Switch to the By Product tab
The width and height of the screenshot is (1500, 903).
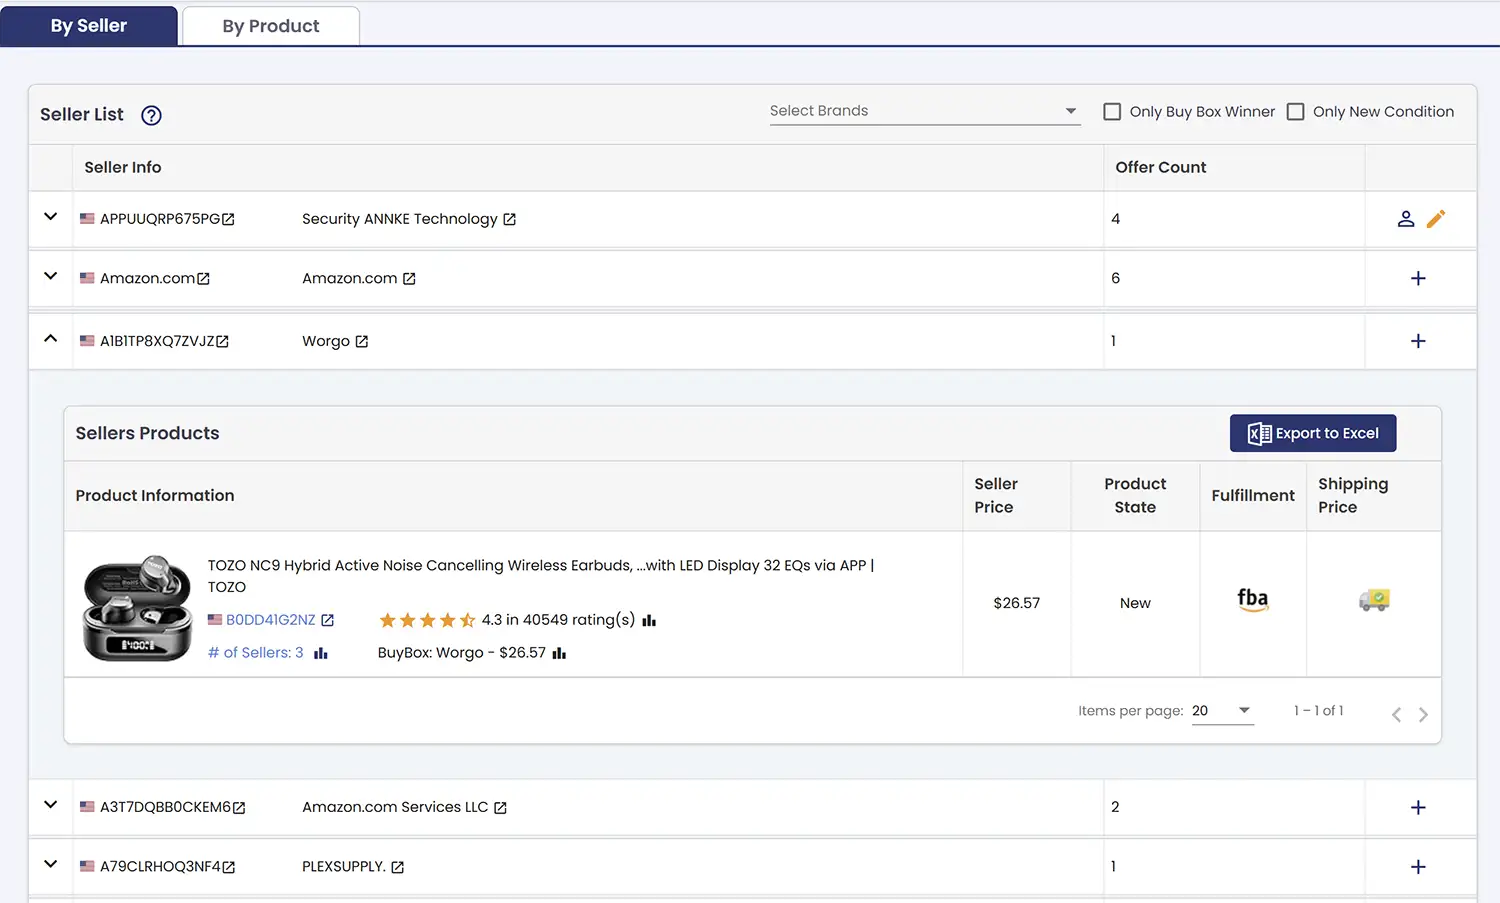(x=269, y=25)
